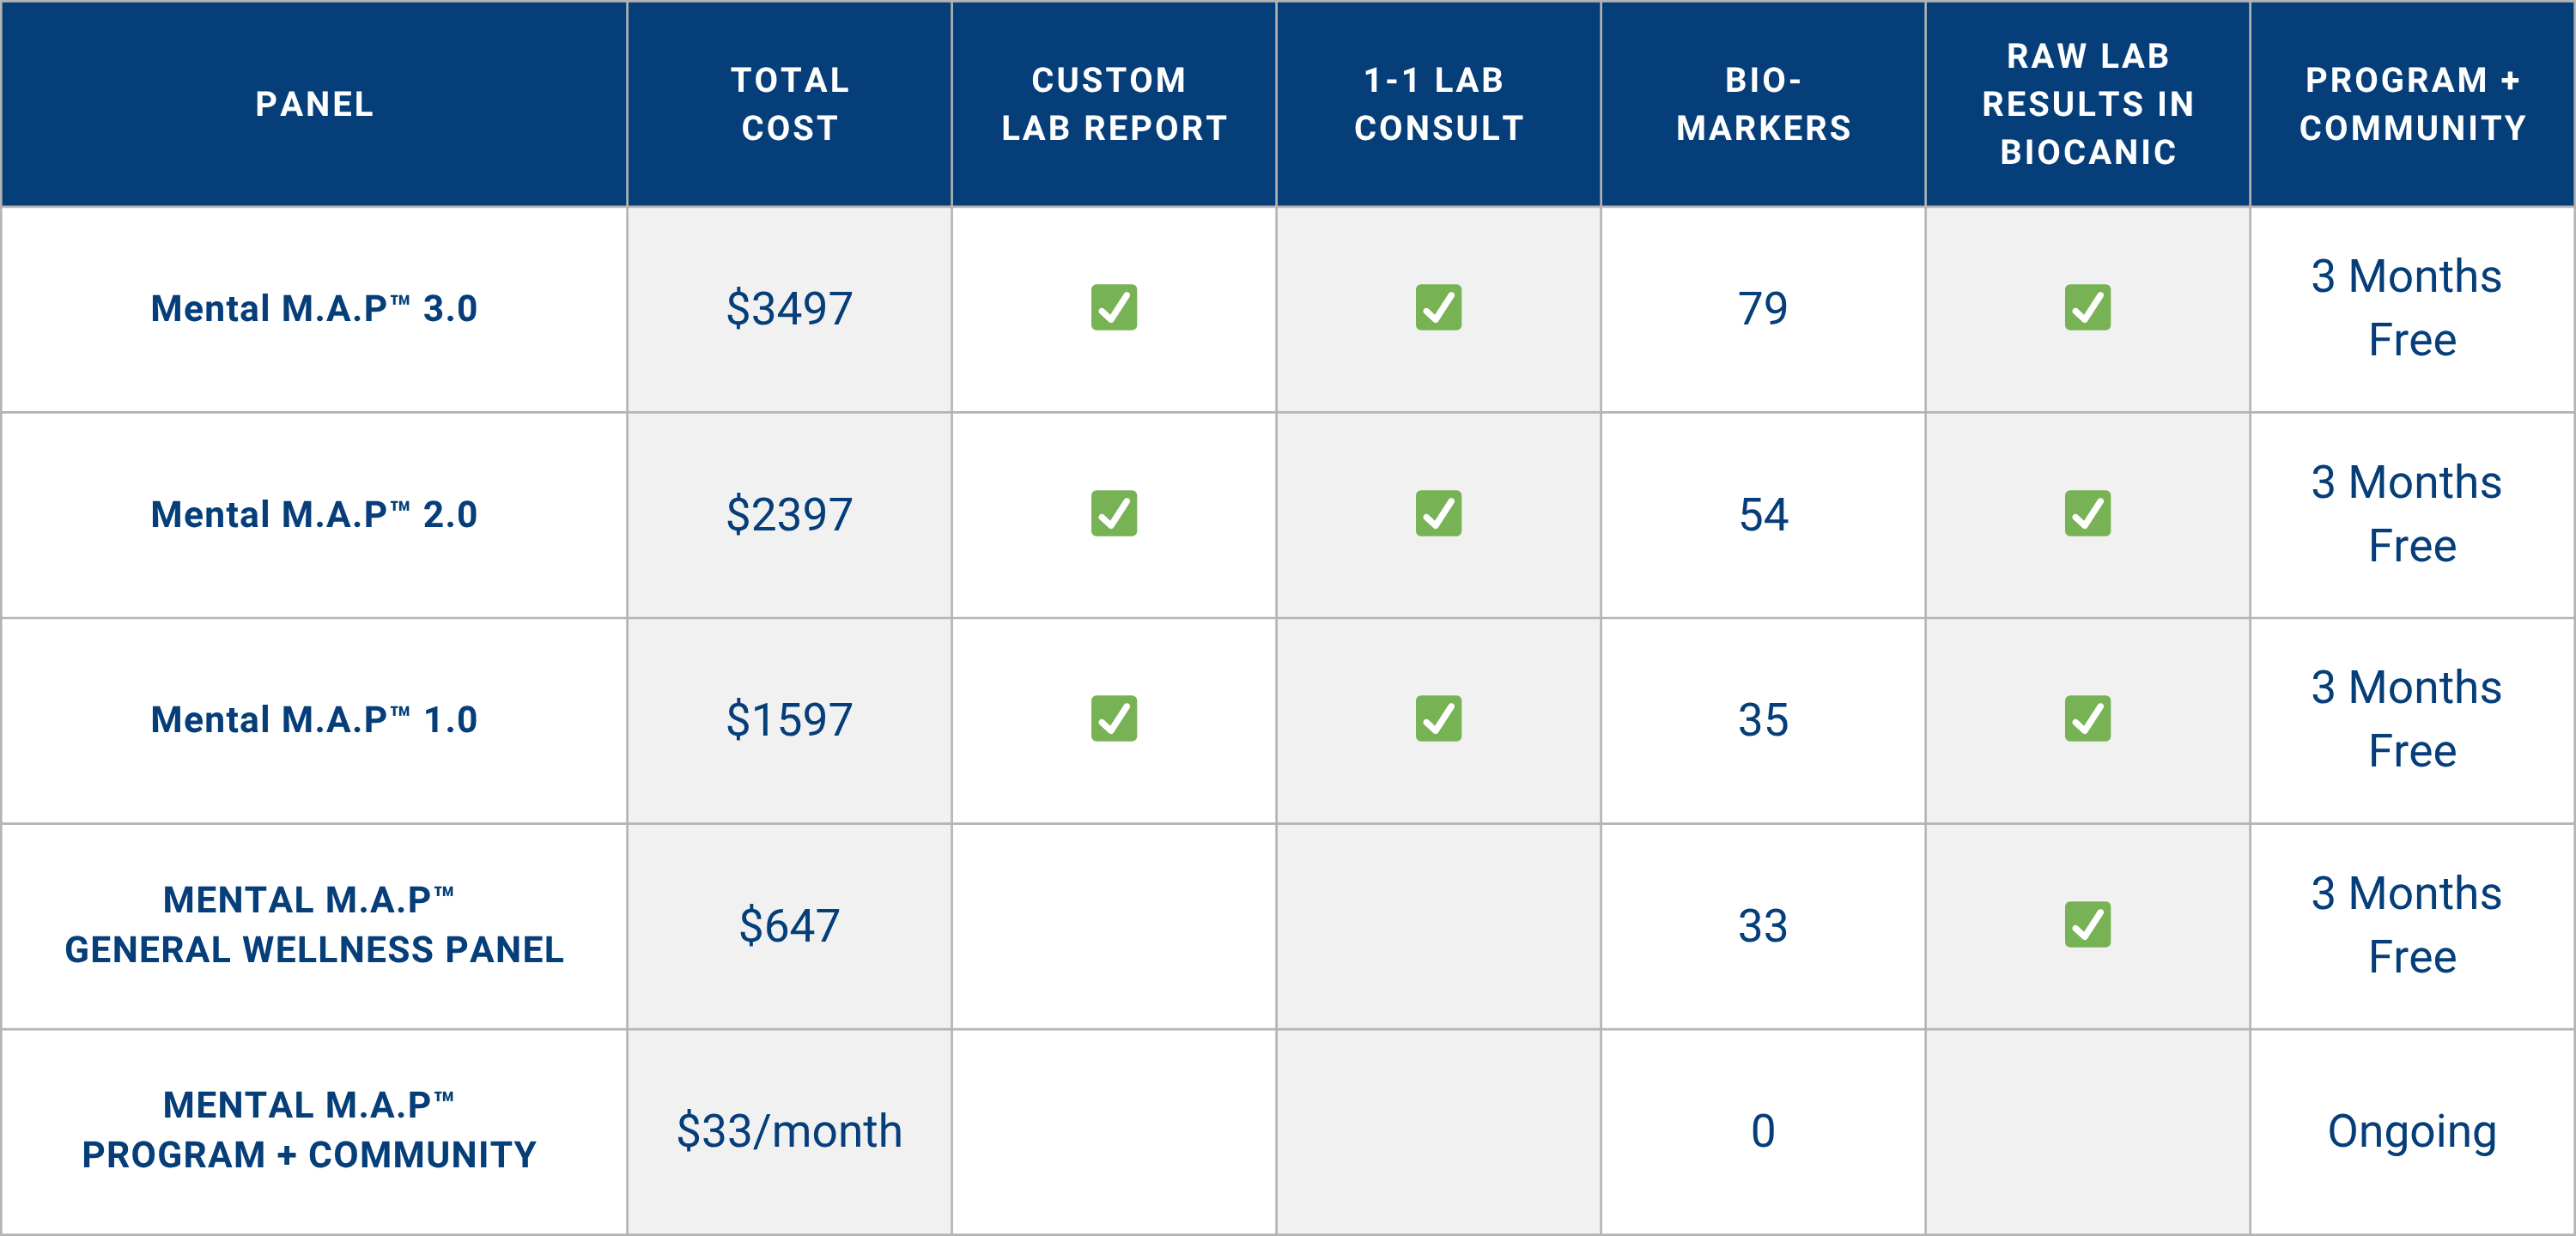Click the Raw Lab Results in Biocanic header
2576x1236 pixels.
(x=2087, y=104)
